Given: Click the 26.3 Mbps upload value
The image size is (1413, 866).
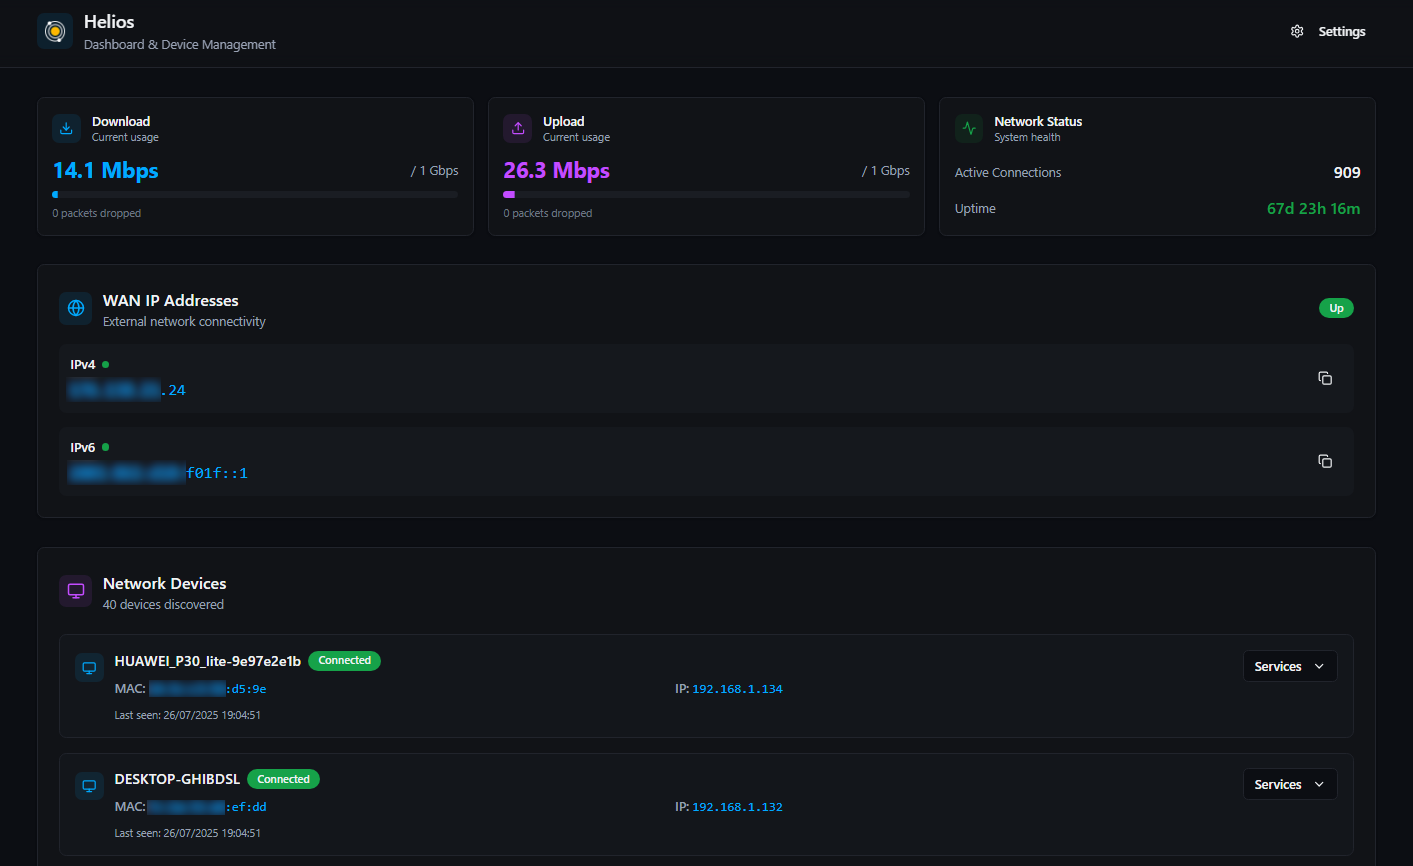Looking at the screenshot, I should [556, 171].
